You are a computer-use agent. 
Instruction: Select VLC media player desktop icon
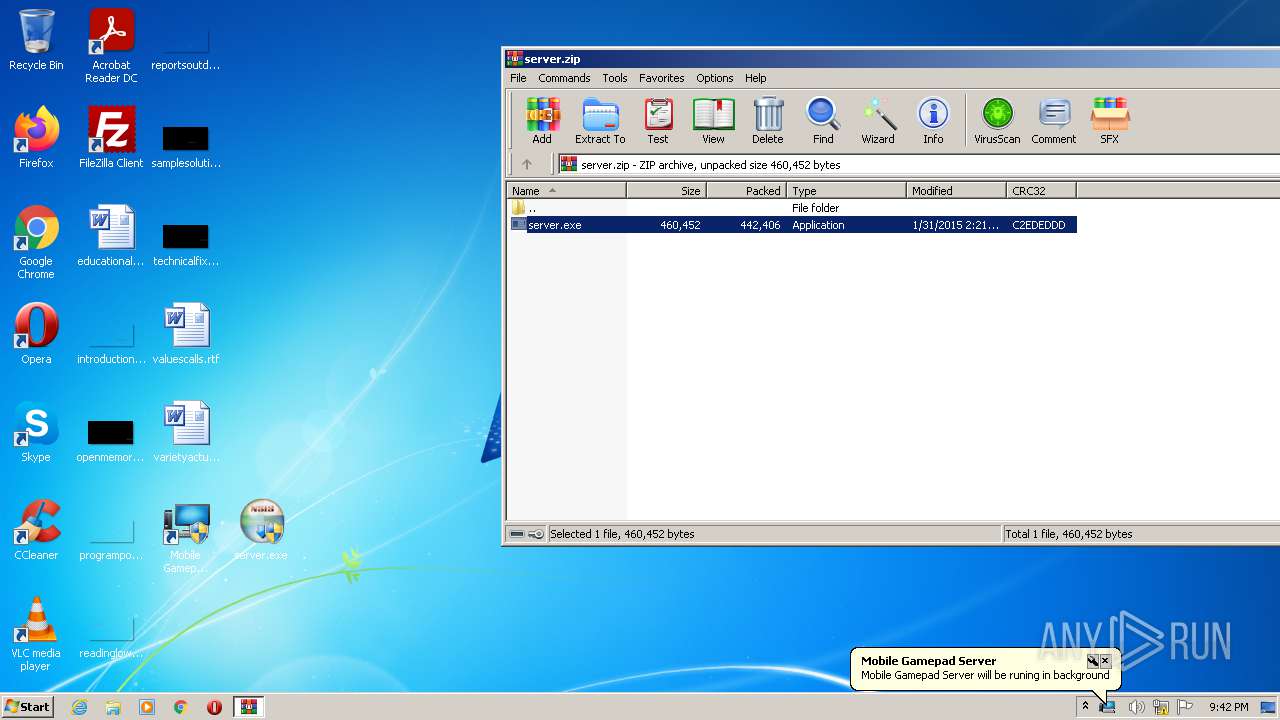tap(36, 634)
